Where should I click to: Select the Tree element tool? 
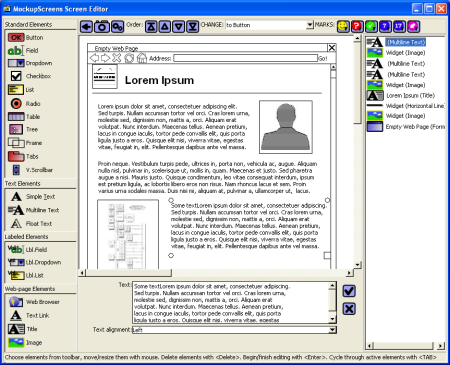coord(23,129)
